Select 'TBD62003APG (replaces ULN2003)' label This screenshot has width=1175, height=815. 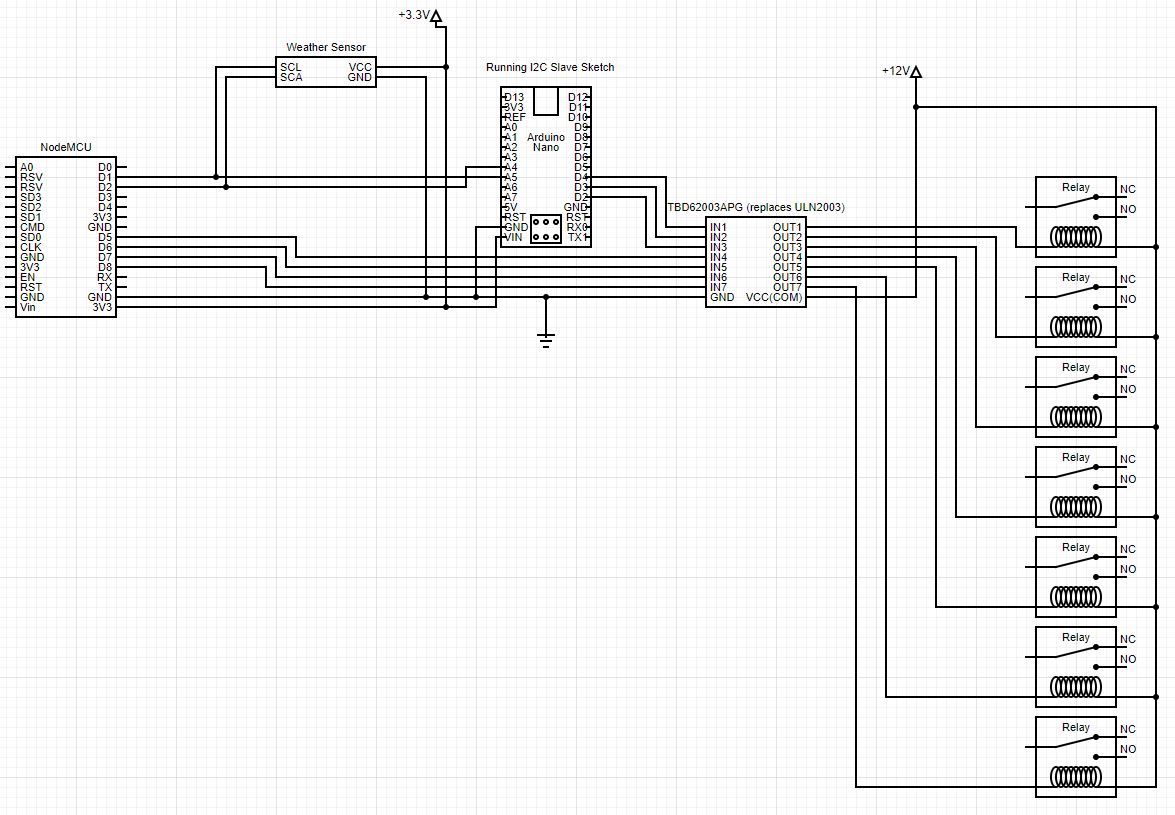(x=756, y=207)
